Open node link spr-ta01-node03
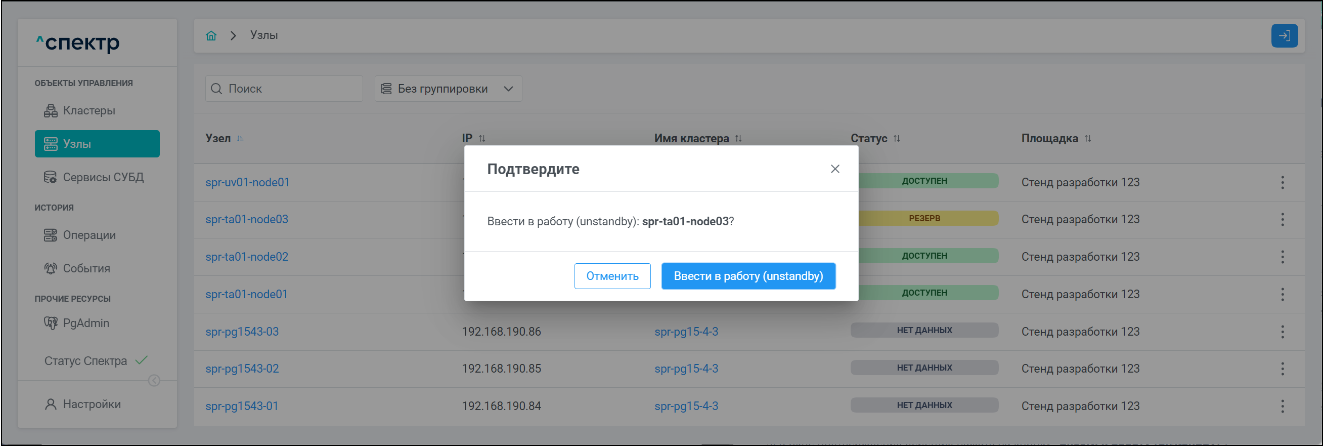 [247, 219]
